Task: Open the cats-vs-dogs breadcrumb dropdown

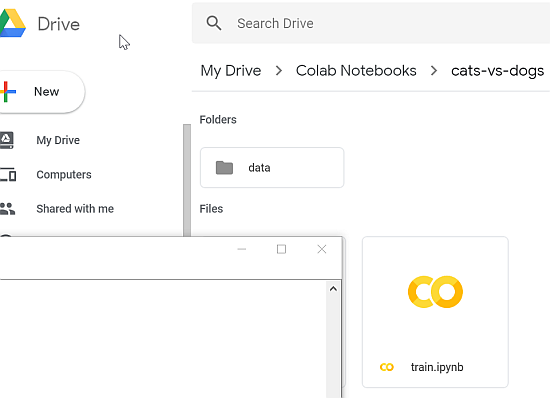Action: pos(497,71)
